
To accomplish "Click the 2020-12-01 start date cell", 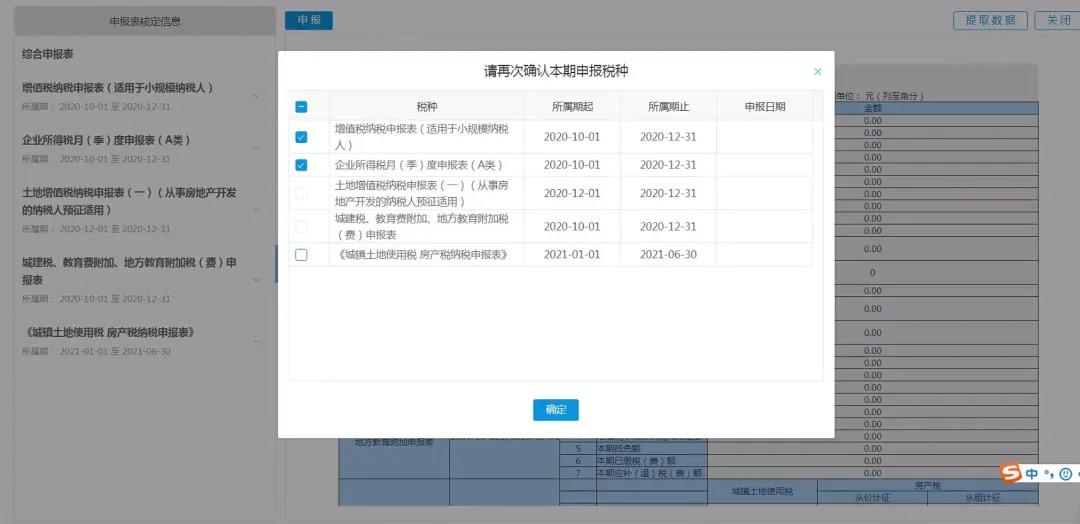I will pyautogui.click(x=572, y=193).
